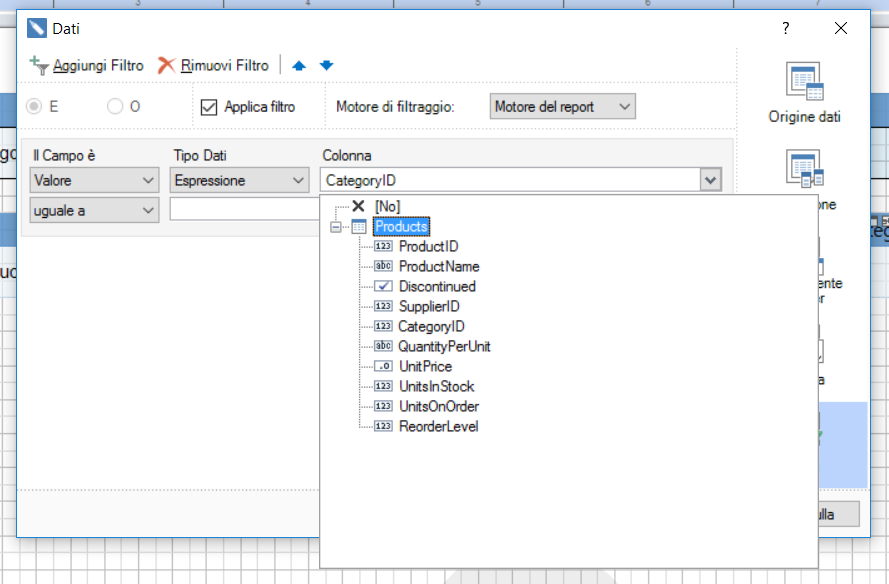Choose QuantityPerUnit column
Screen dimensions: 889x584
coord(444,346)
